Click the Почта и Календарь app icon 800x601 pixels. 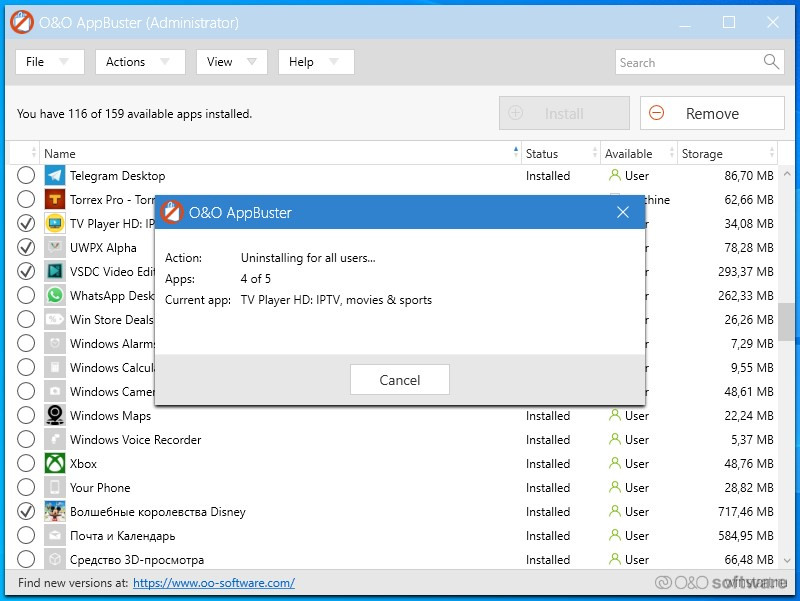pyautogui.click(x=55, y=535)
